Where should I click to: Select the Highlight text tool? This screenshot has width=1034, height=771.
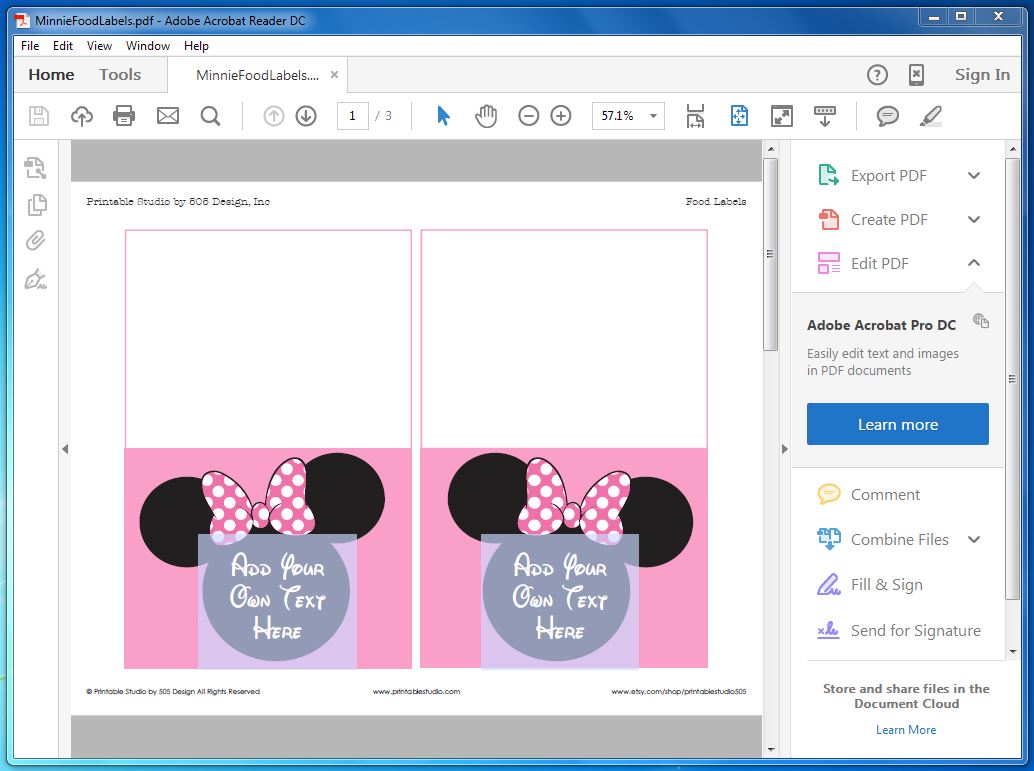[930, 115]
